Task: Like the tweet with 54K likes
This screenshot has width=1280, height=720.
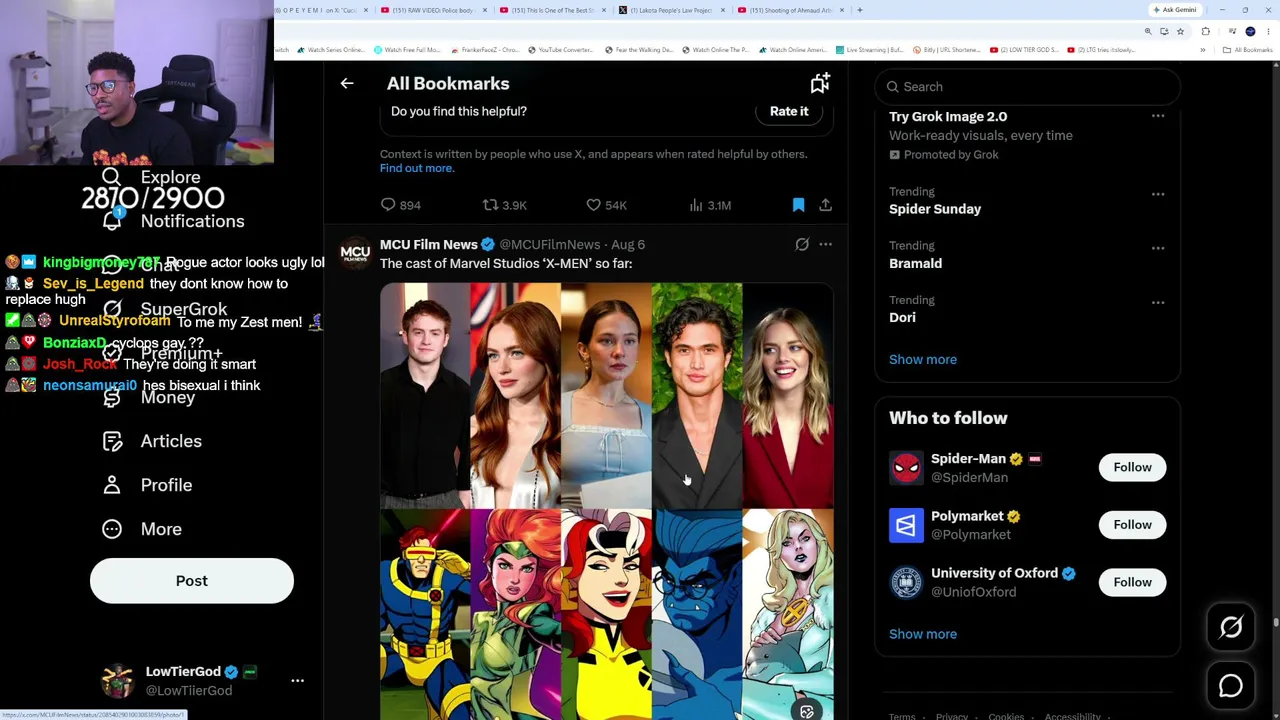Action: click(606, 205)
